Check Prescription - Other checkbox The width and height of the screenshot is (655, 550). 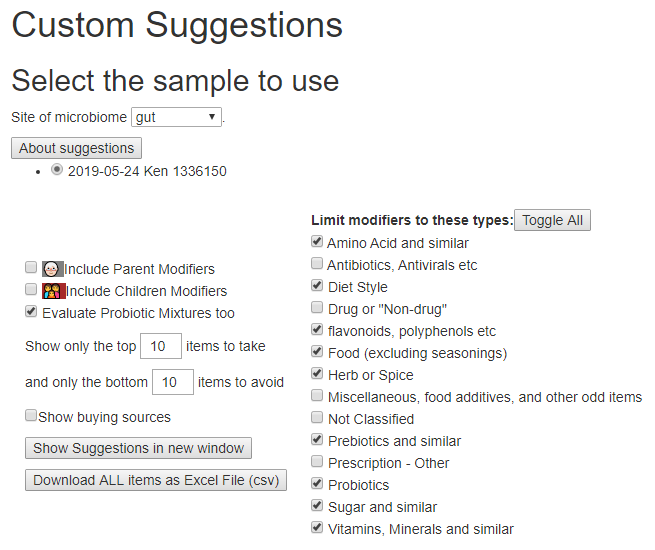[317, 462]
